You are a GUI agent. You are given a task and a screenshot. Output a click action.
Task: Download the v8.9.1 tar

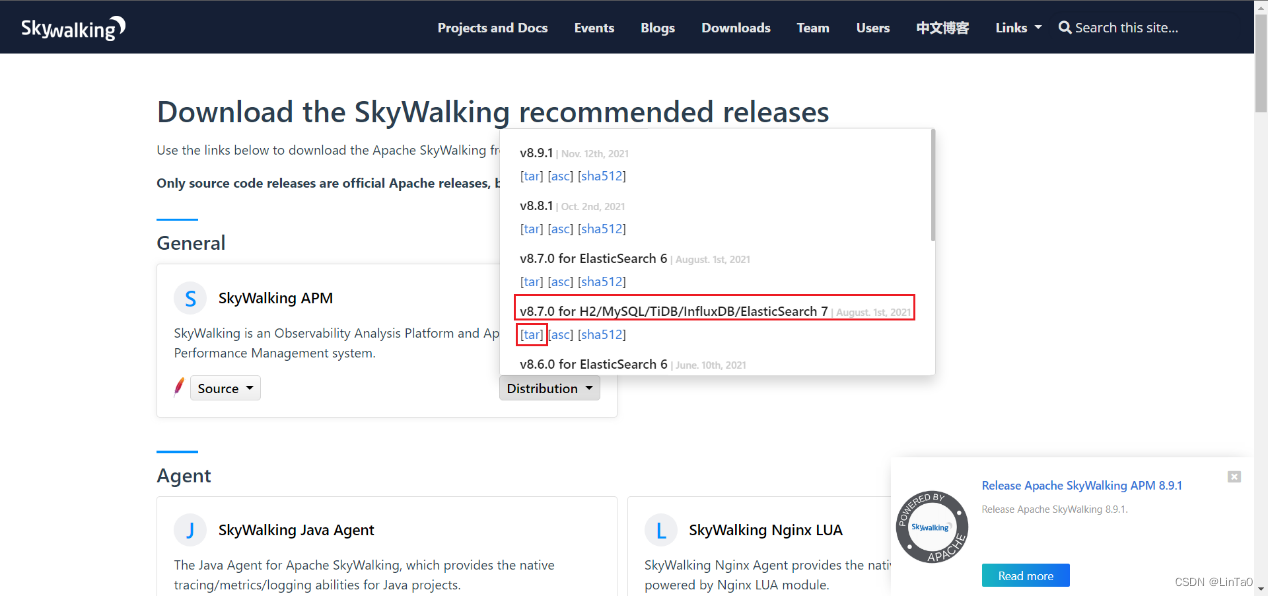click(x=532, y=176)
